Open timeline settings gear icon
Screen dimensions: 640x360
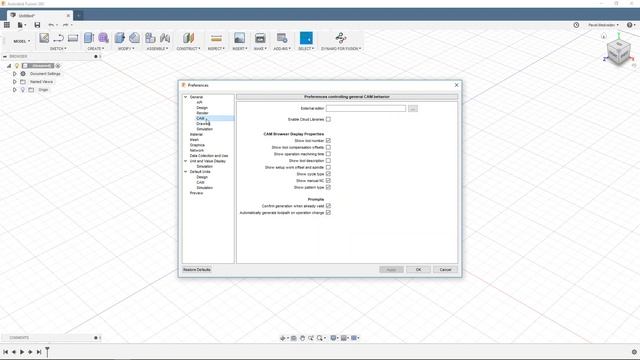pyautogui.click(x=634, y=352)
